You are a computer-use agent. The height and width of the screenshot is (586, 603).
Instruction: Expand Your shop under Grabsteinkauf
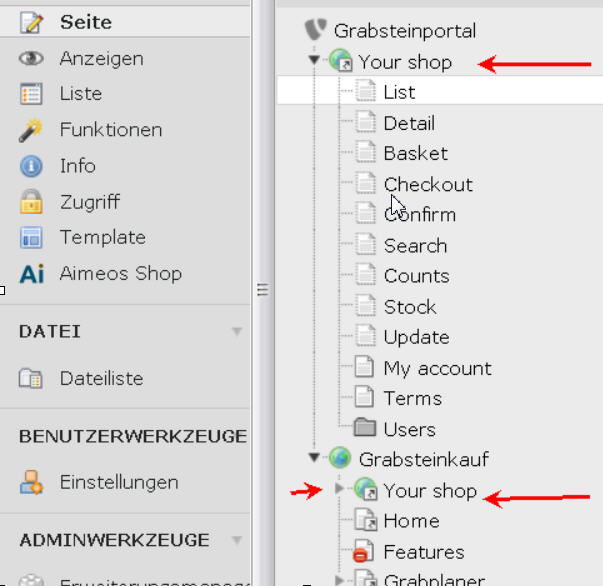[x=340, y=491]
